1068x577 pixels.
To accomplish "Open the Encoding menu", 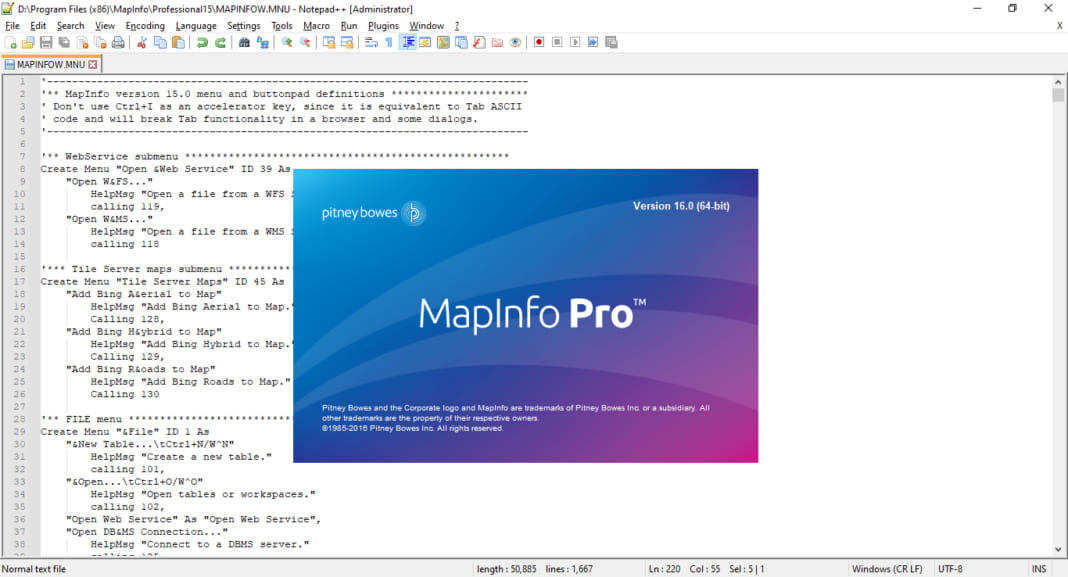I will [145, 26].
